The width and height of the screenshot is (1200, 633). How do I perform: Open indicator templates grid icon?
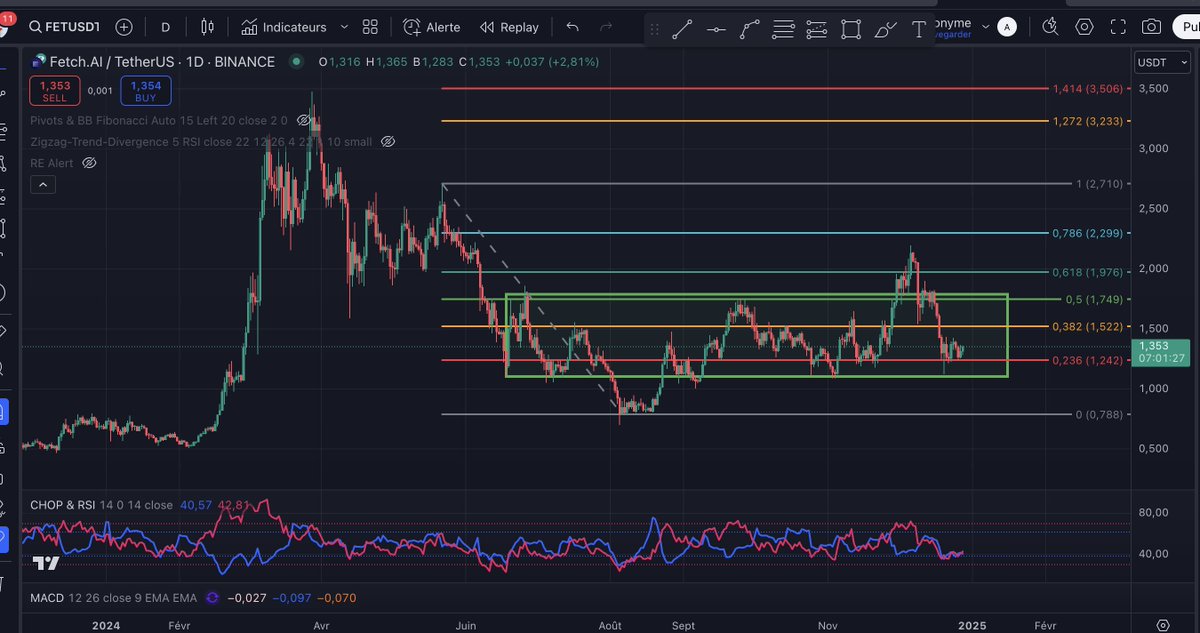(370, 27)
